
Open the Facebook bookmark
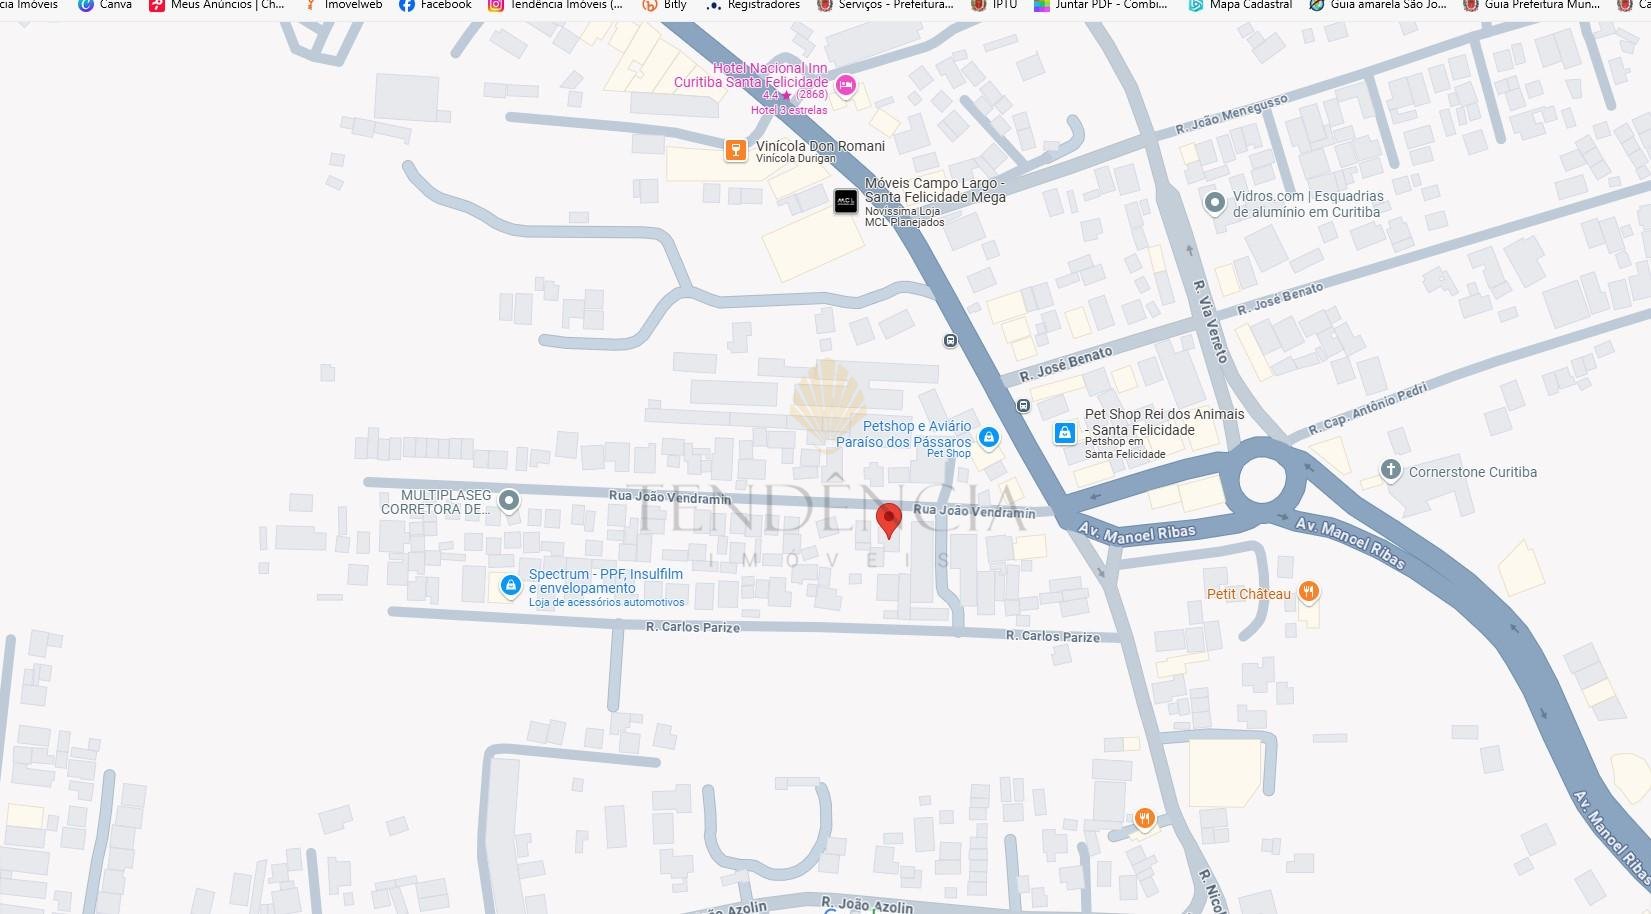click(435, 5)
